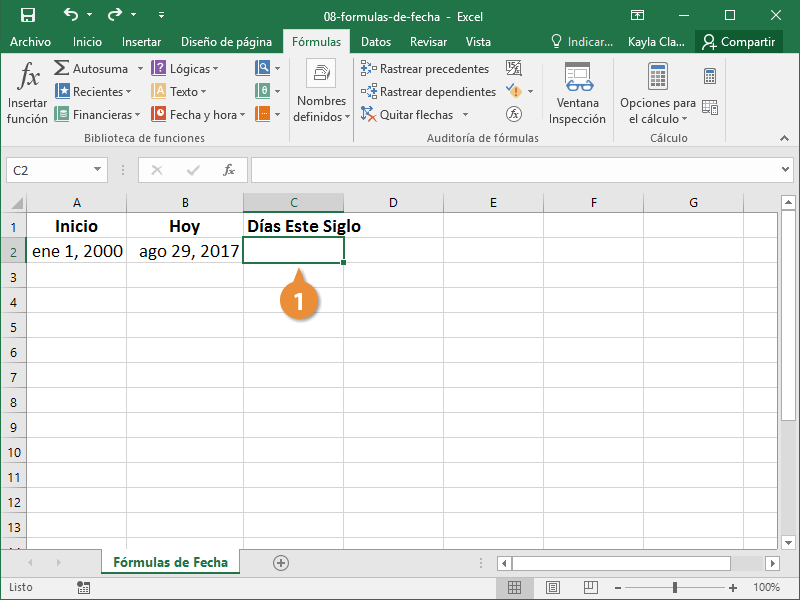Viewport: 800px width, 600px height.
Task: Click Rastrear dependientes
Action: point(428,92)
